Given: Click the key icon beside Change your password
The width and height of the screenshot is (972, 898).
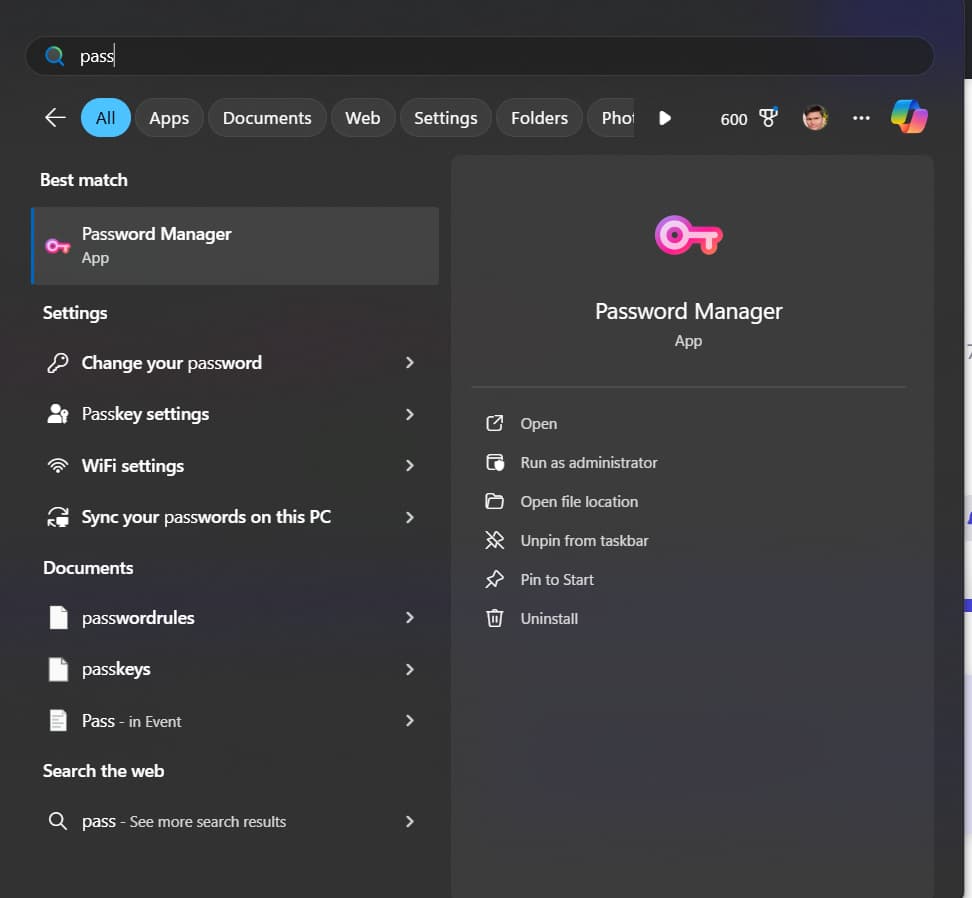Looking at the screenshot, I should [58, 363].
